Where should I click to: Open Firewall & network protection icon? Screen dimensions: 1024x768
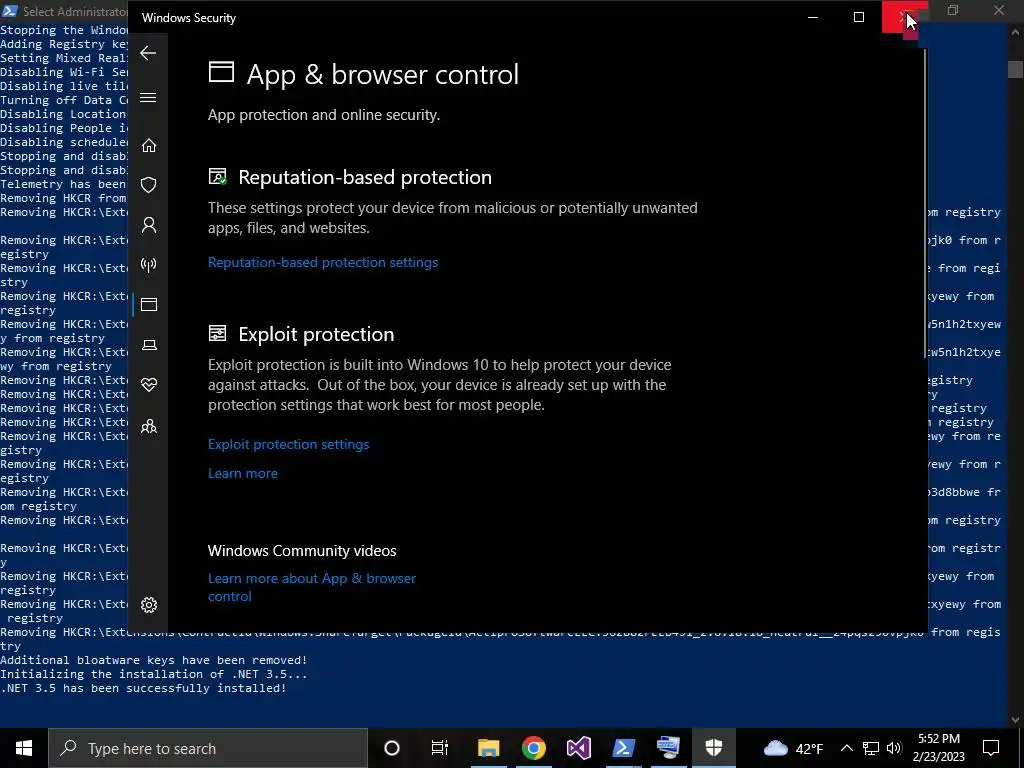[x=149, y=265]
